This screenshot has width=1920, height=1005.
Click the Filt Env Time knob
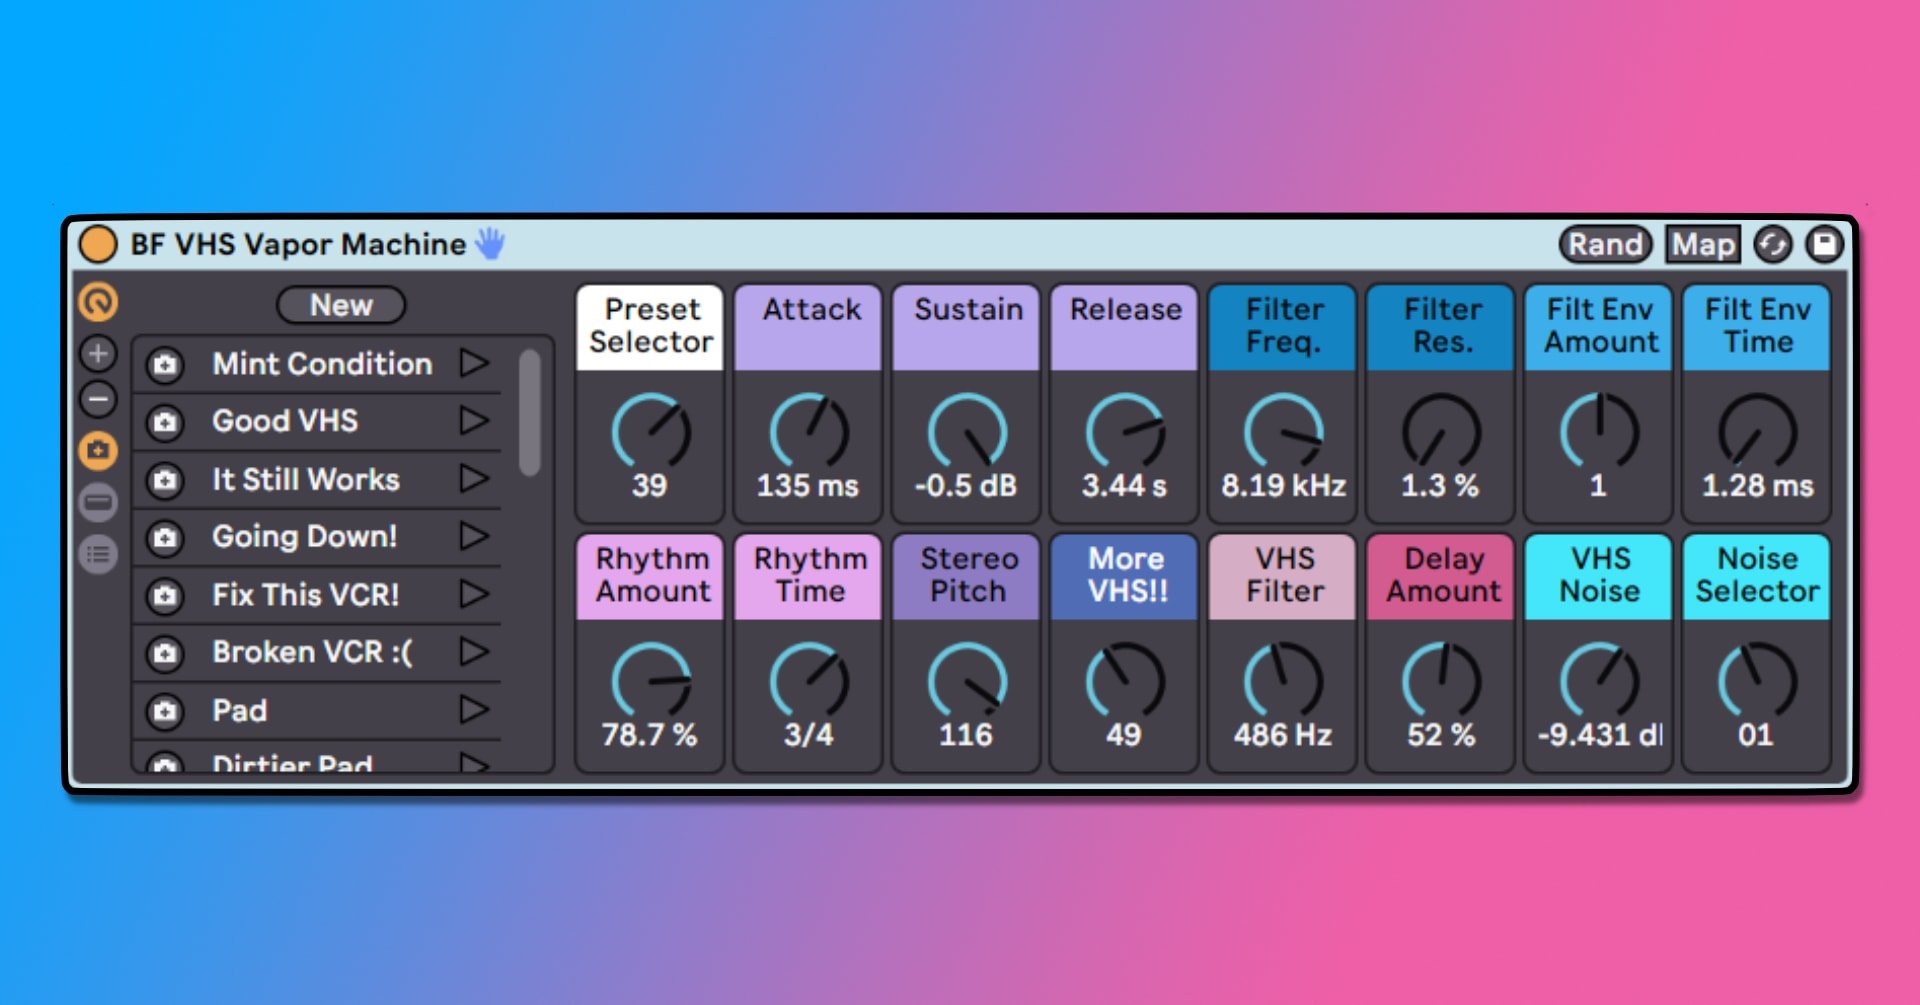[1757, 431]
